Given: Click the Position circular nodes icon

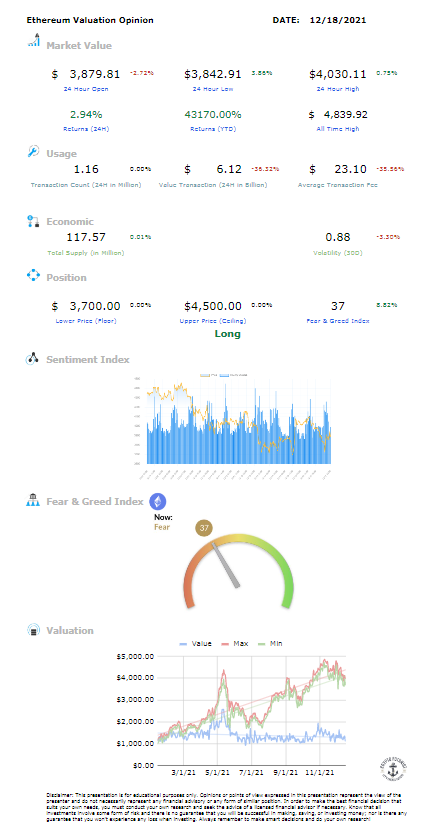Looking at the screenshot, I should [33, 276].
